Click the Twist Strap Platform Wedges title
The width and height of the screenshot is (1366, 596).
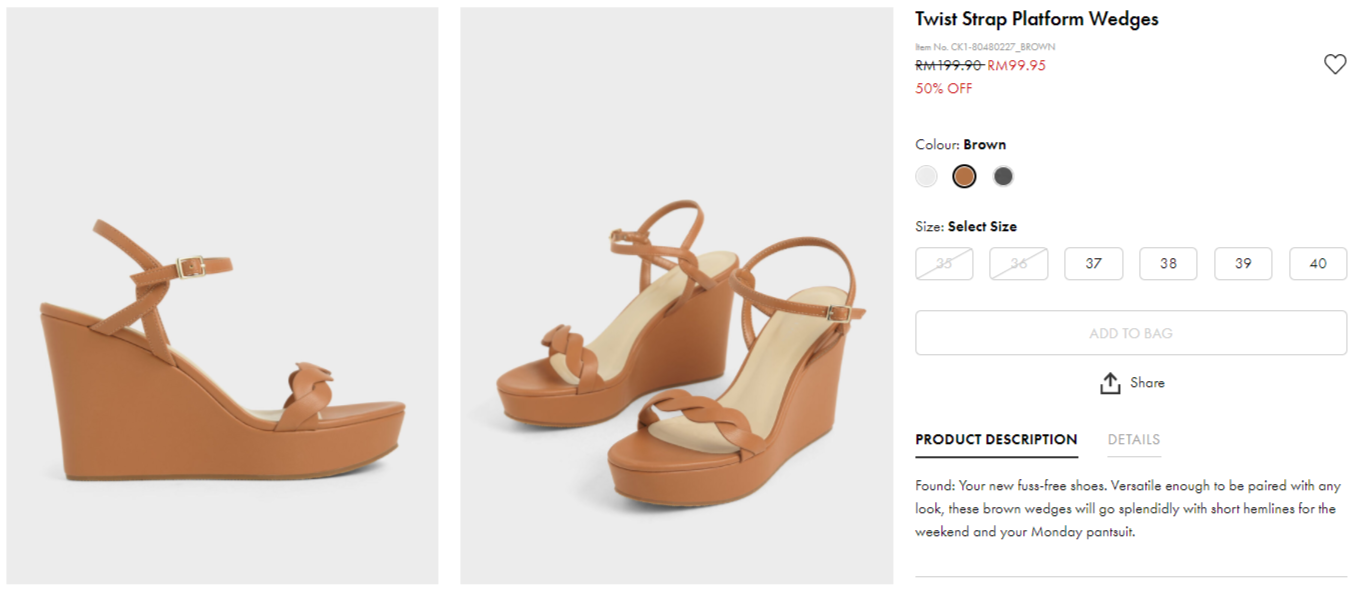pyautogui.click(x=1036, y=19)
